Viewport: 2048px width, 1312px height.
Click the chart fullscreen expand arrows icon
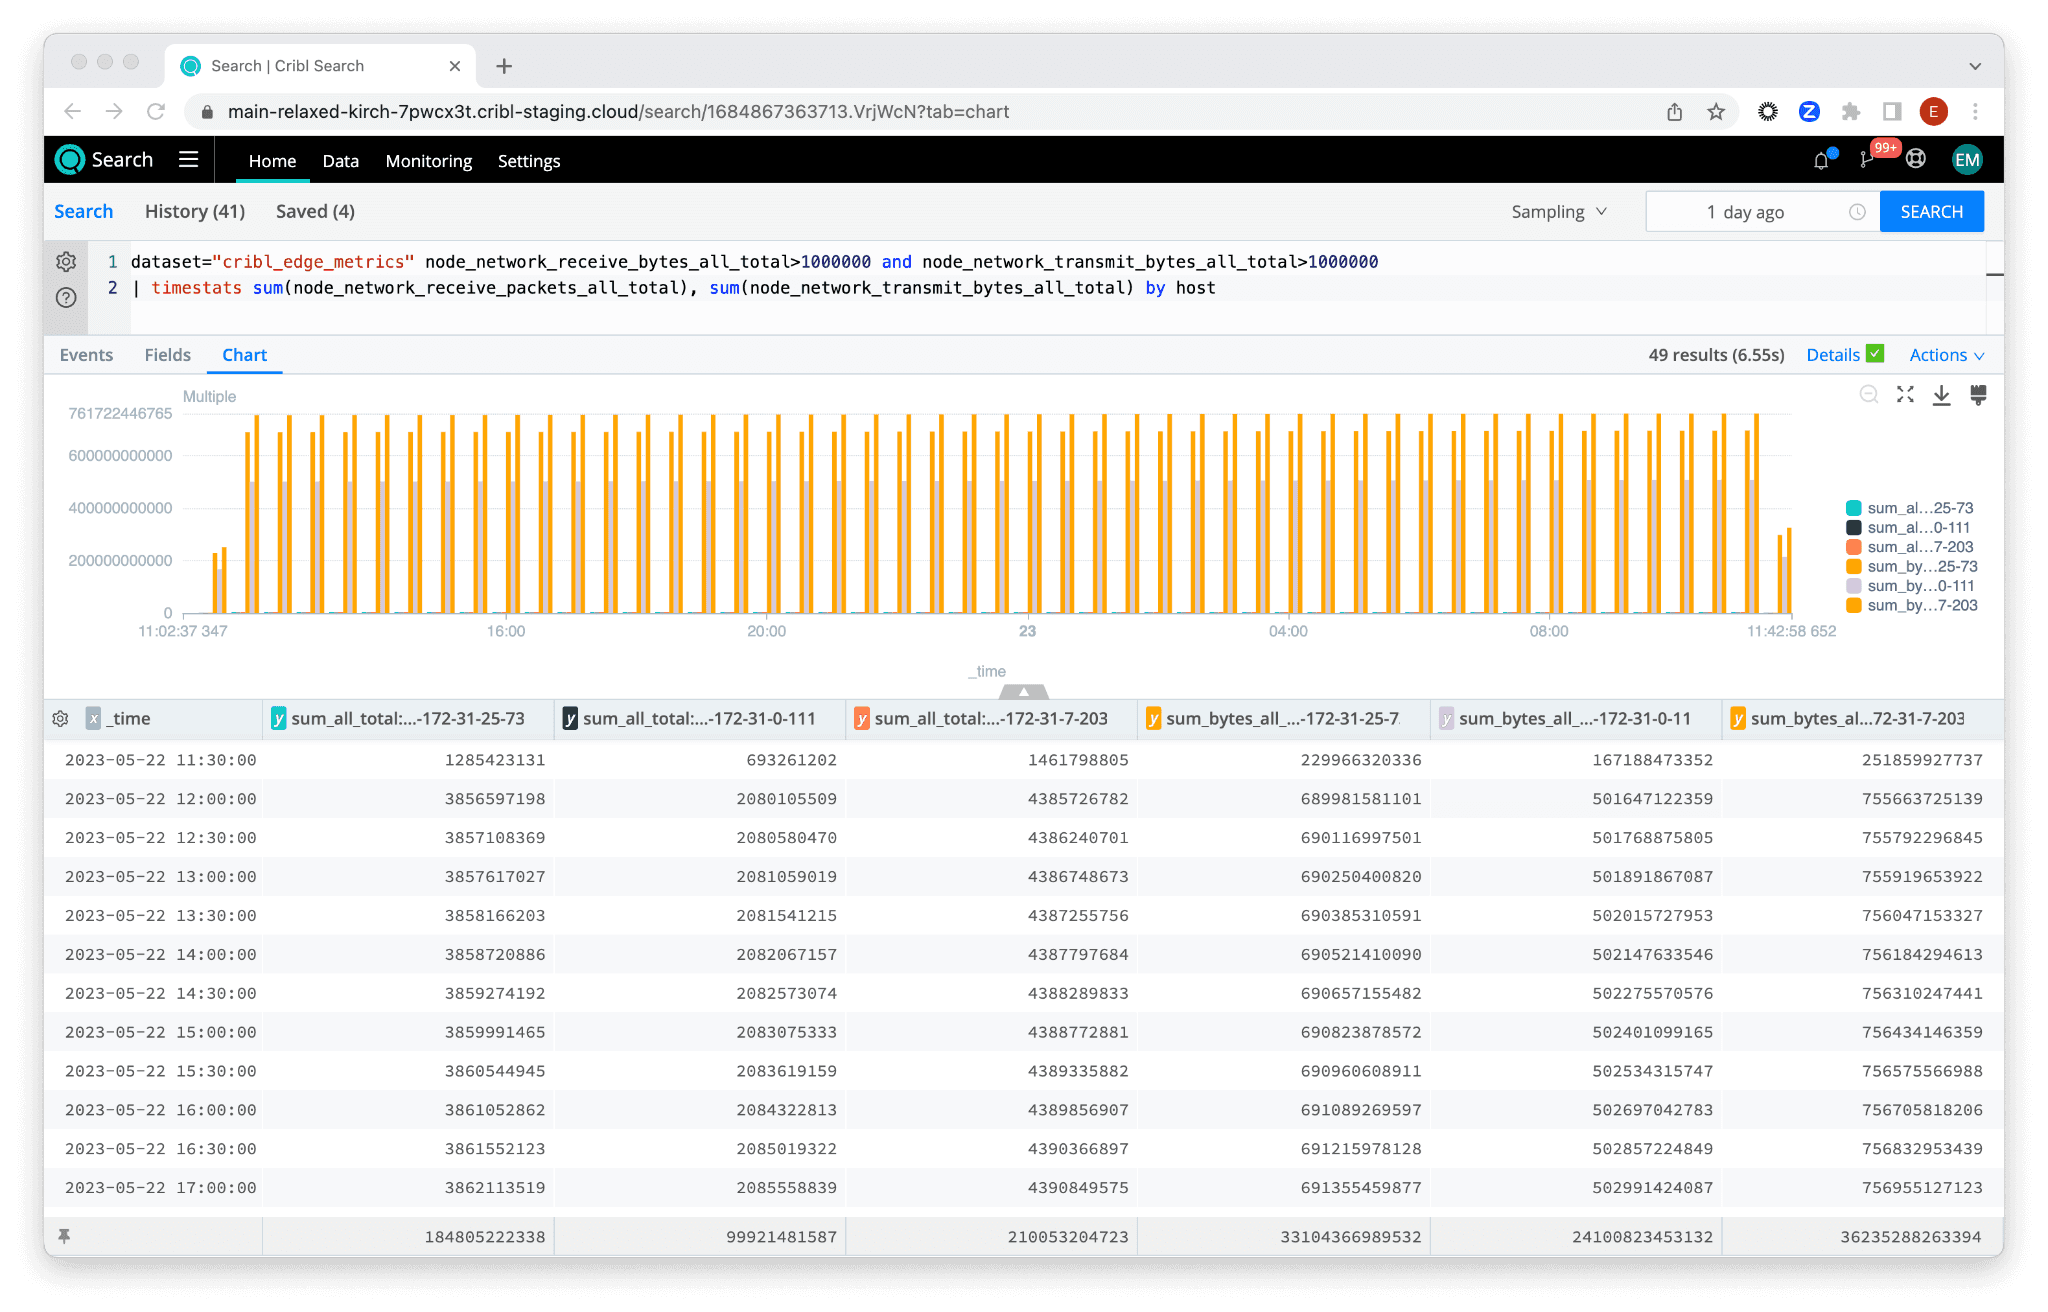click(x=1905, y=395)
